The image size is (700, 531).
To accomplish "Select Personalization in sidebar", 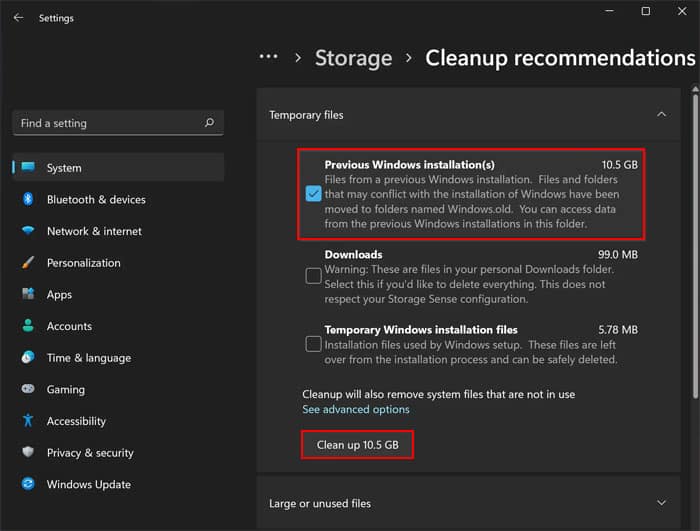I will 118,263.
